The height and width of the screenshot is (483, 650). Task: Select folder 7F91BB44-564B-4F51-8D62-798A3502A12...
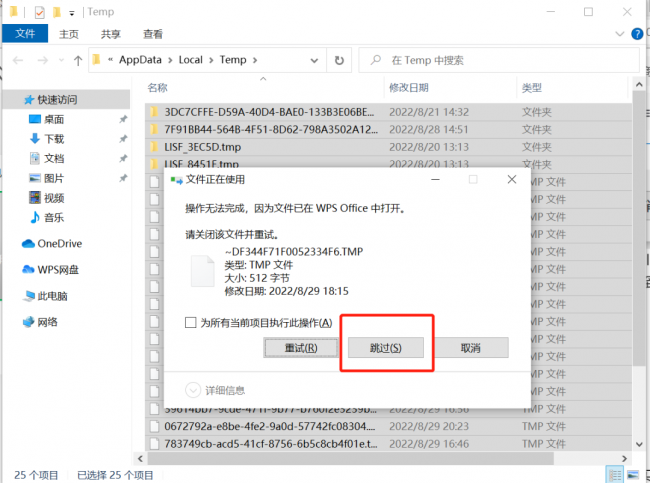tap(271, 129)
